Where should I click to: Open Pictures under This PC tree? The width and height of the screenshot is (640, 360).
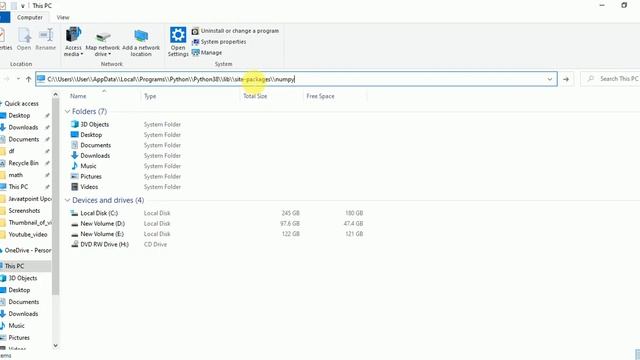click(19, 338)
